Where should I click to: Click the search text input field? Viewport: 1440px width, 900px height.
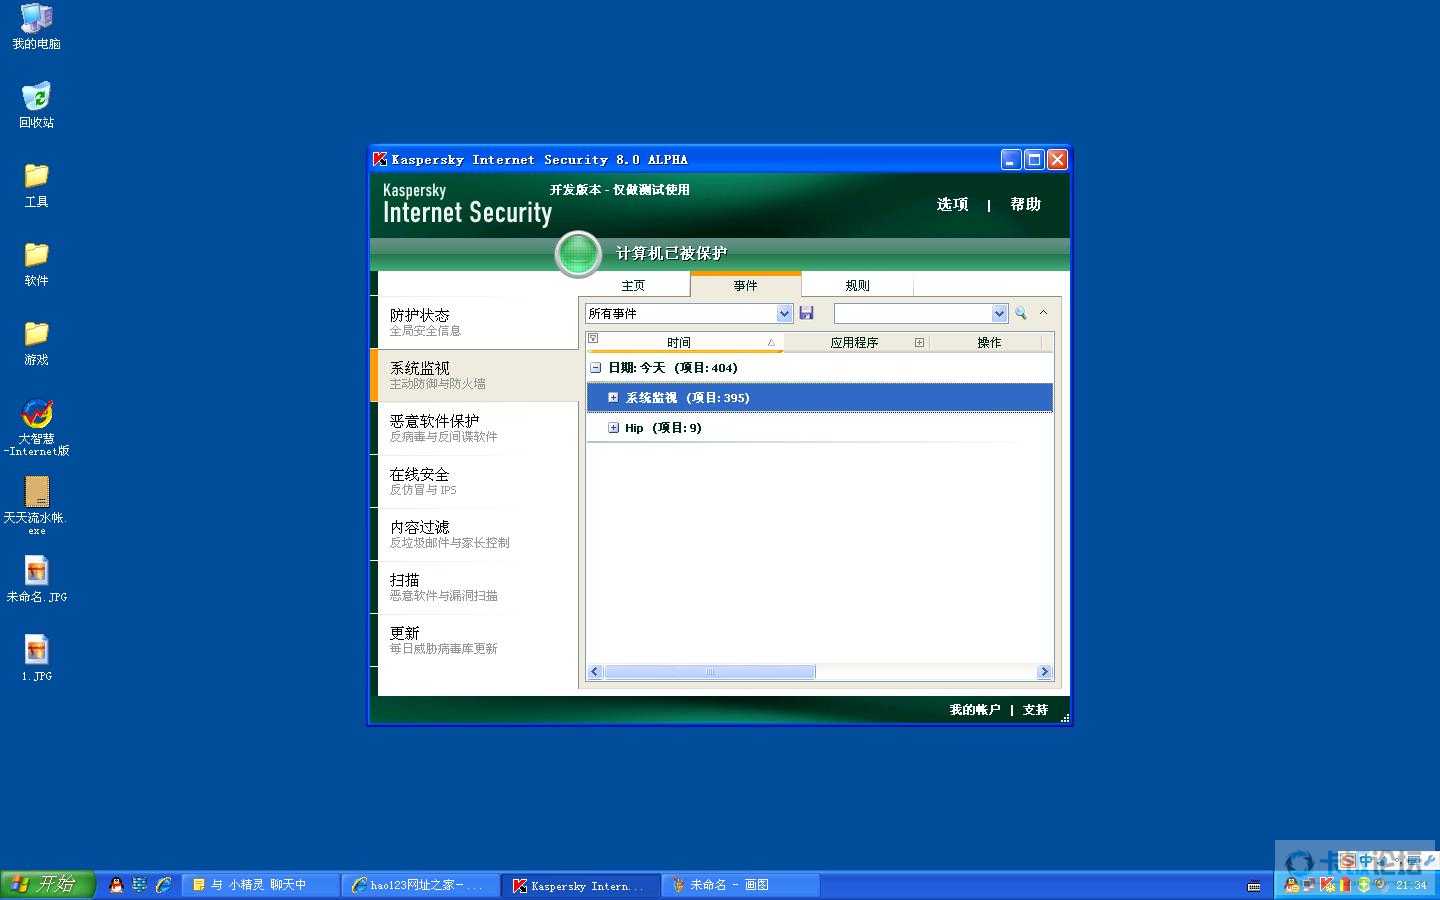pyautogui.click(x=913, y=313)
